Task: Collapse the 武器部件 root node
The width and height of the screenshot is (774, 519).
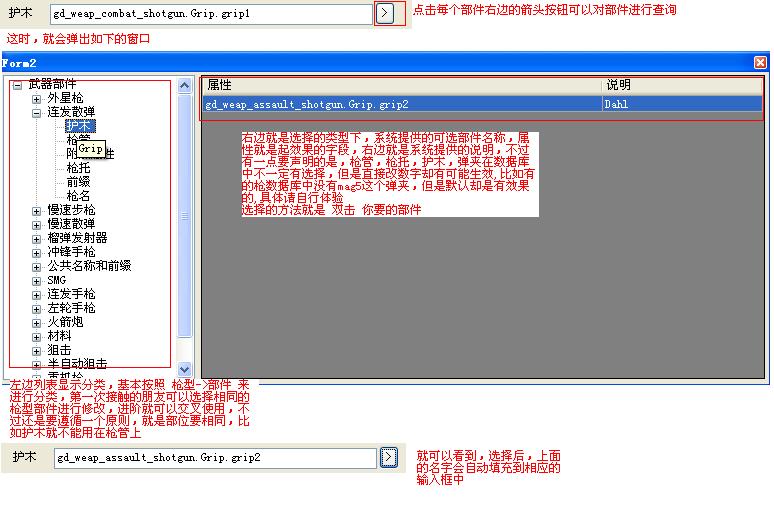Action: [17, 85]
